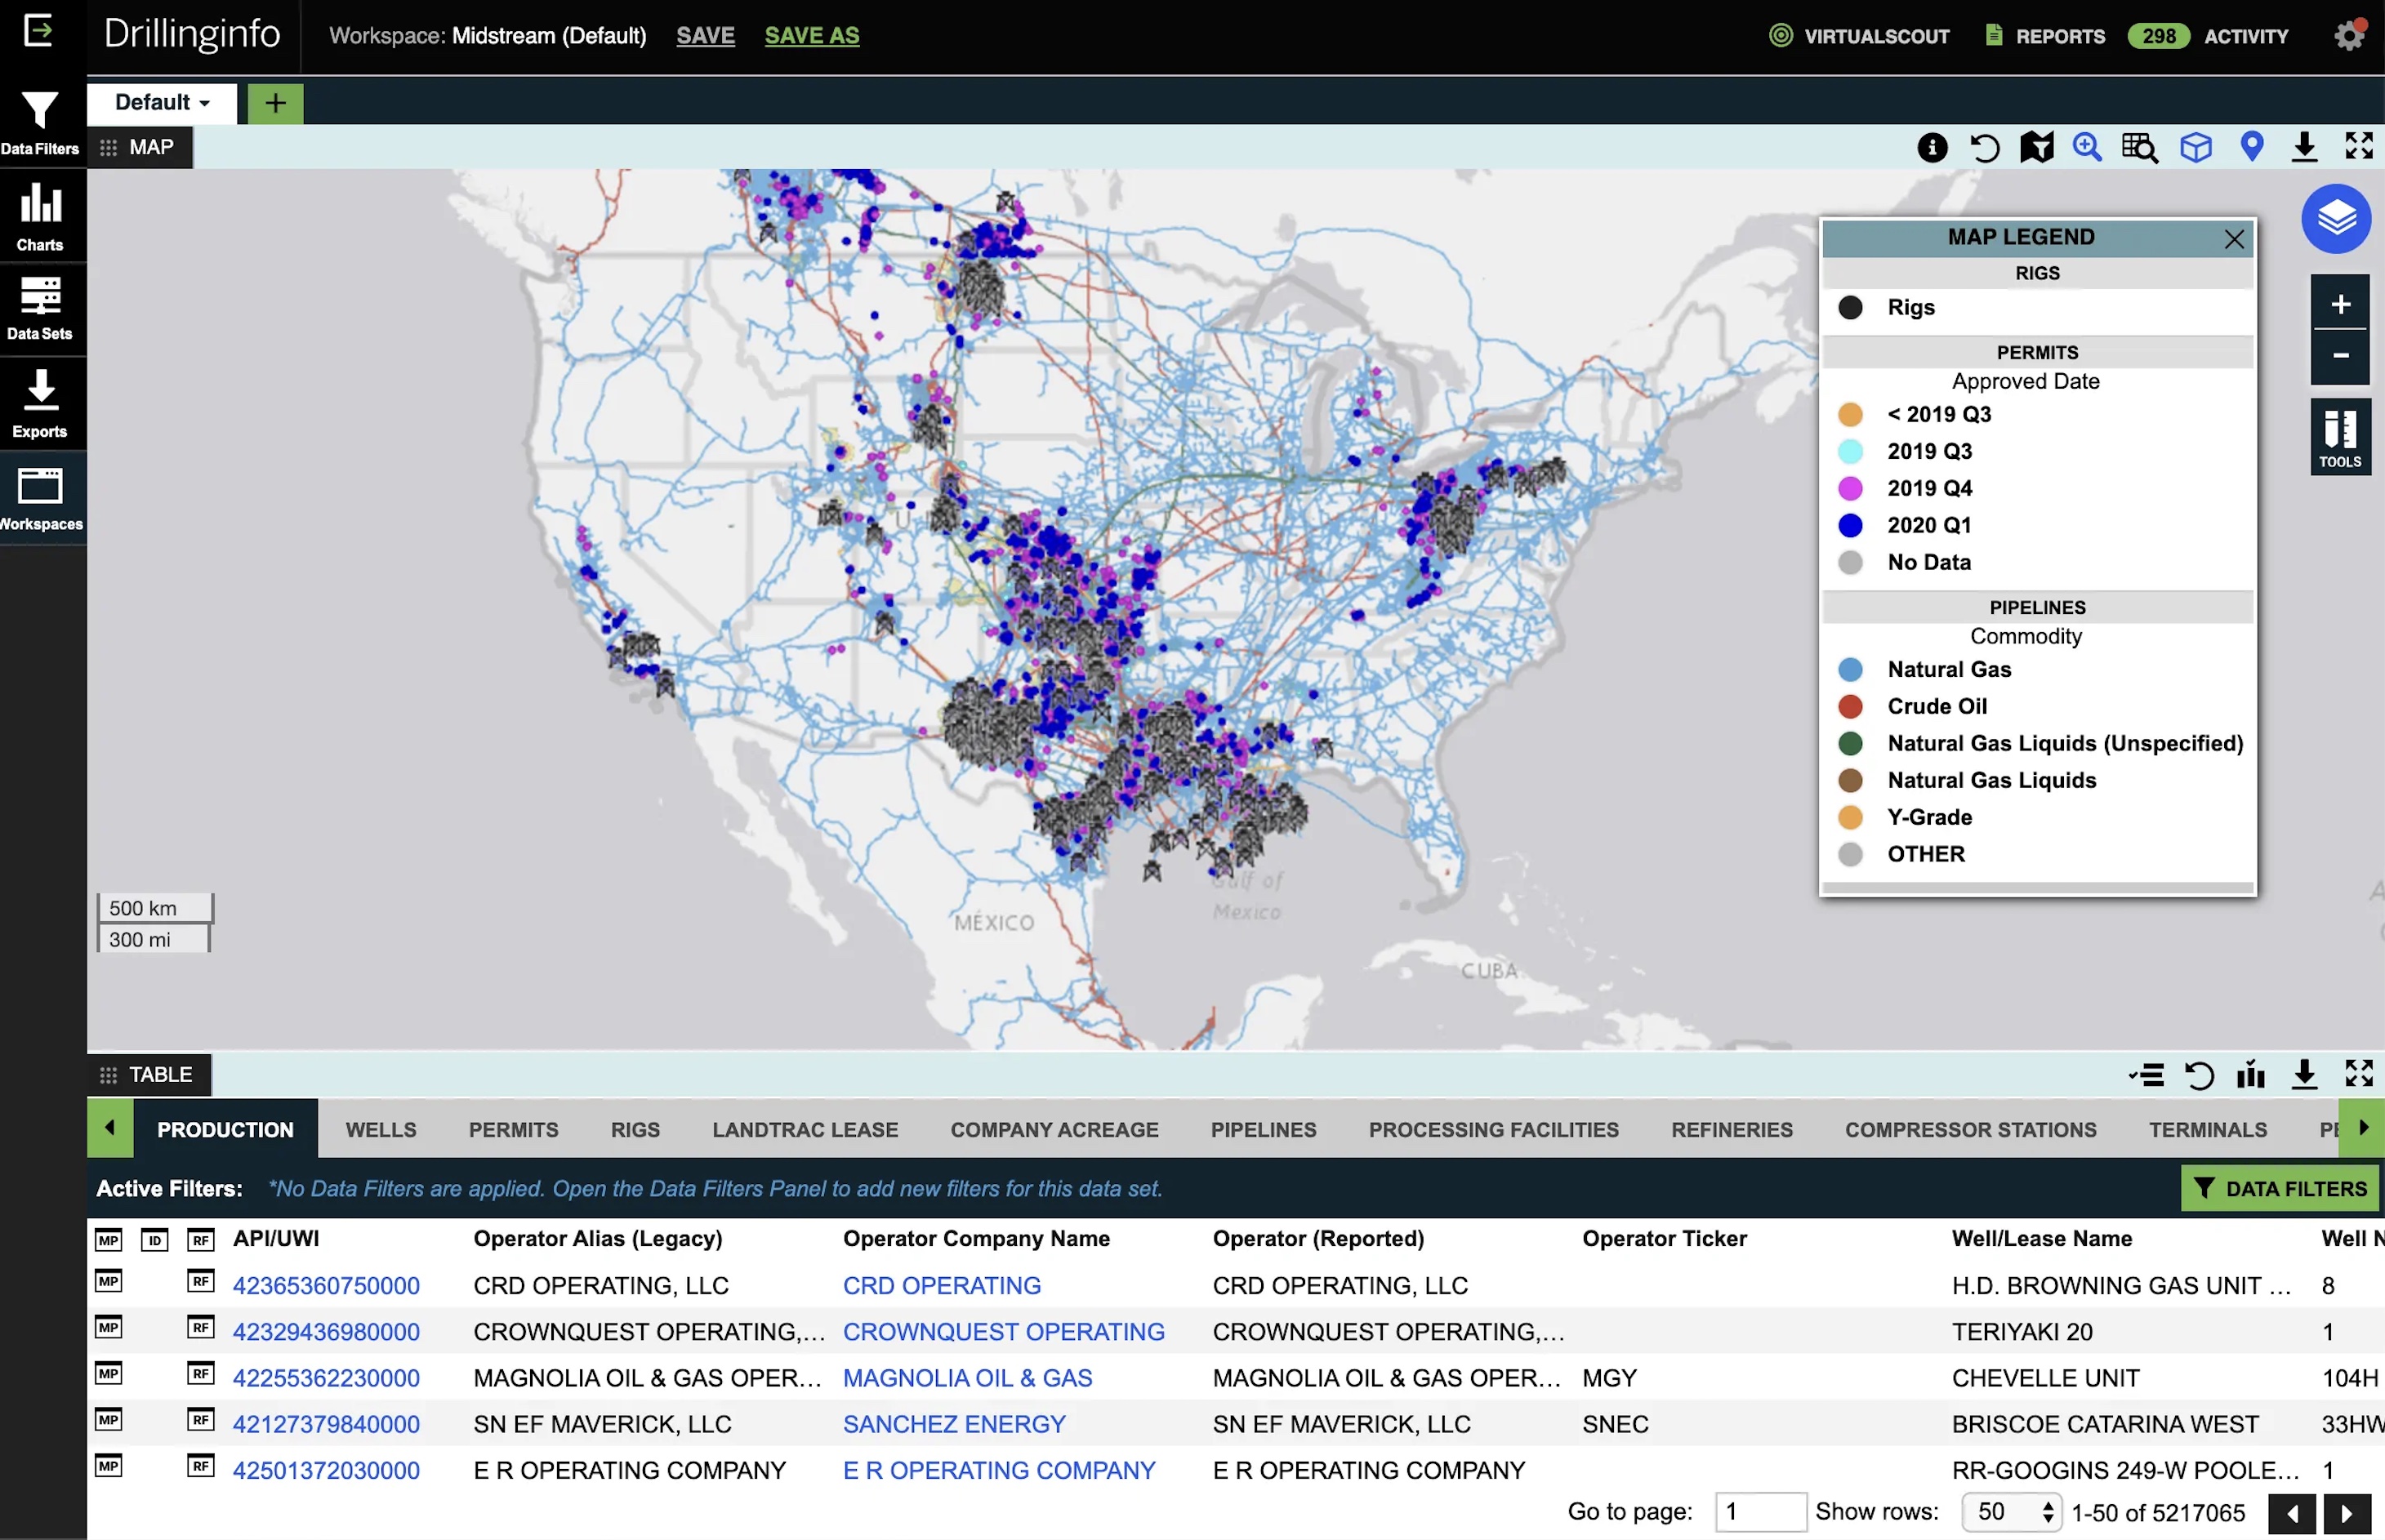Reset the table with refresh icon

point(2199,1075)
